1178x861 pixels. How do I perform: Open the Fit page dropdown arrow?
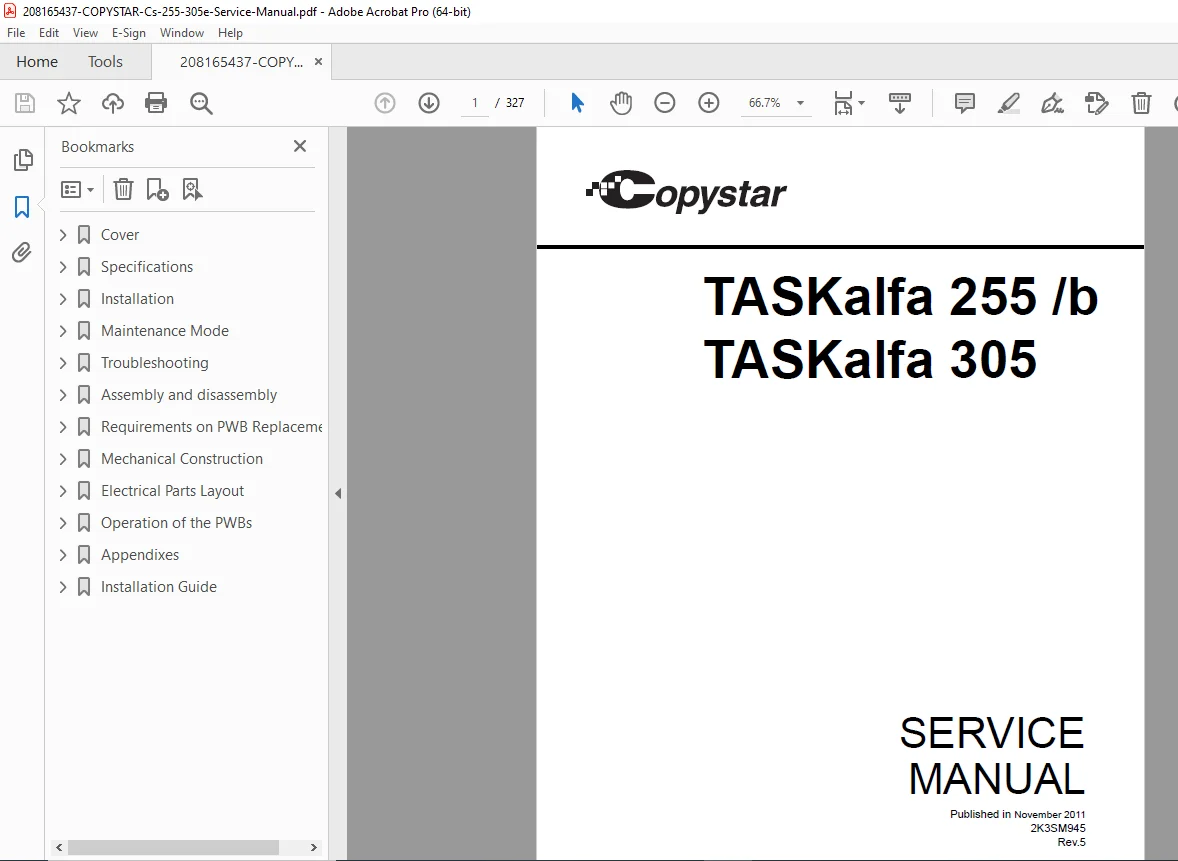[x=861, y=103]
